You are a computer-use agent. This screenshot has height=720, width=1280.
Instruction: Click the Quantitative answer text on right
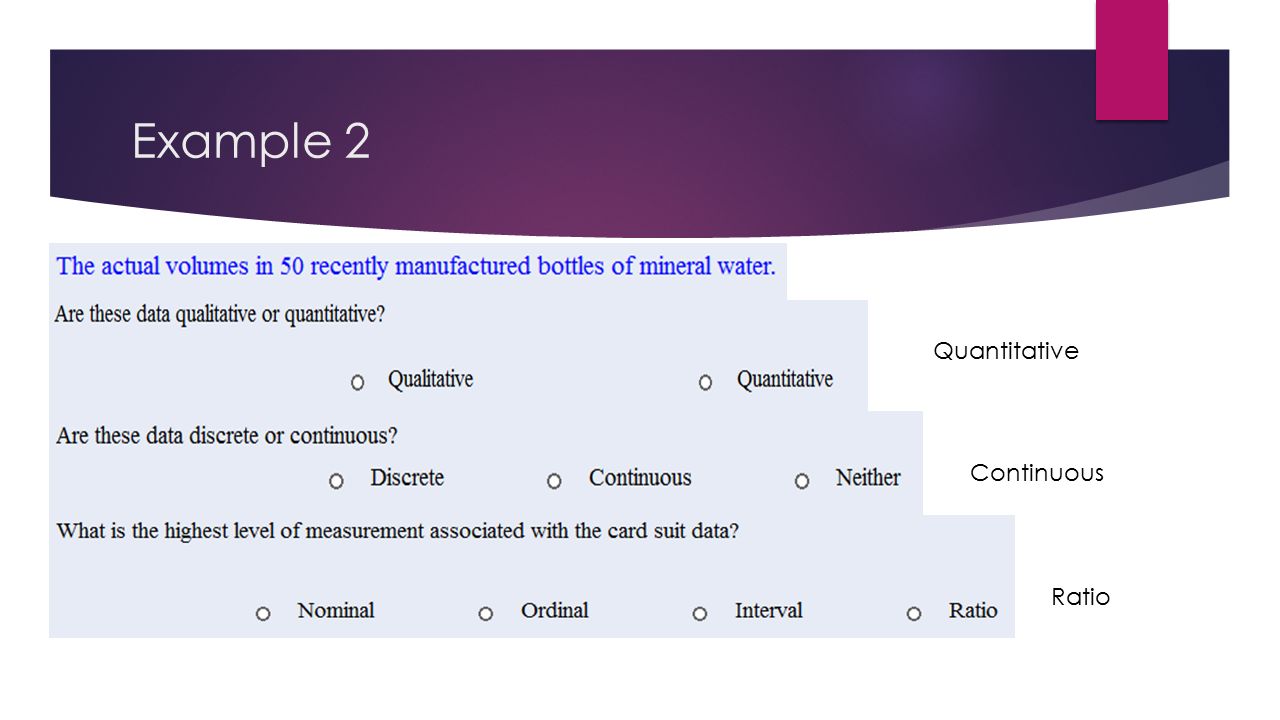pos(1006,351)
